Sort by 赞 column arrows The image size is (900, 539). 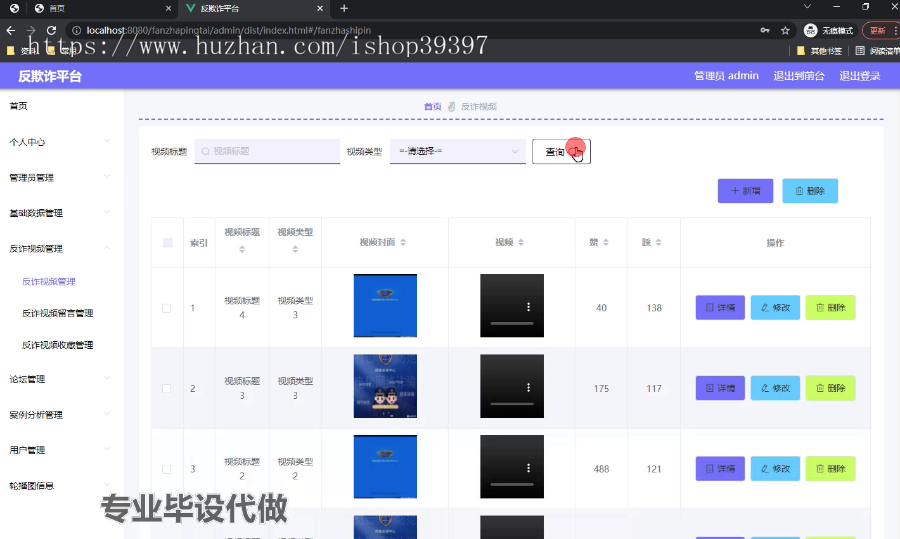pos(606,242)
